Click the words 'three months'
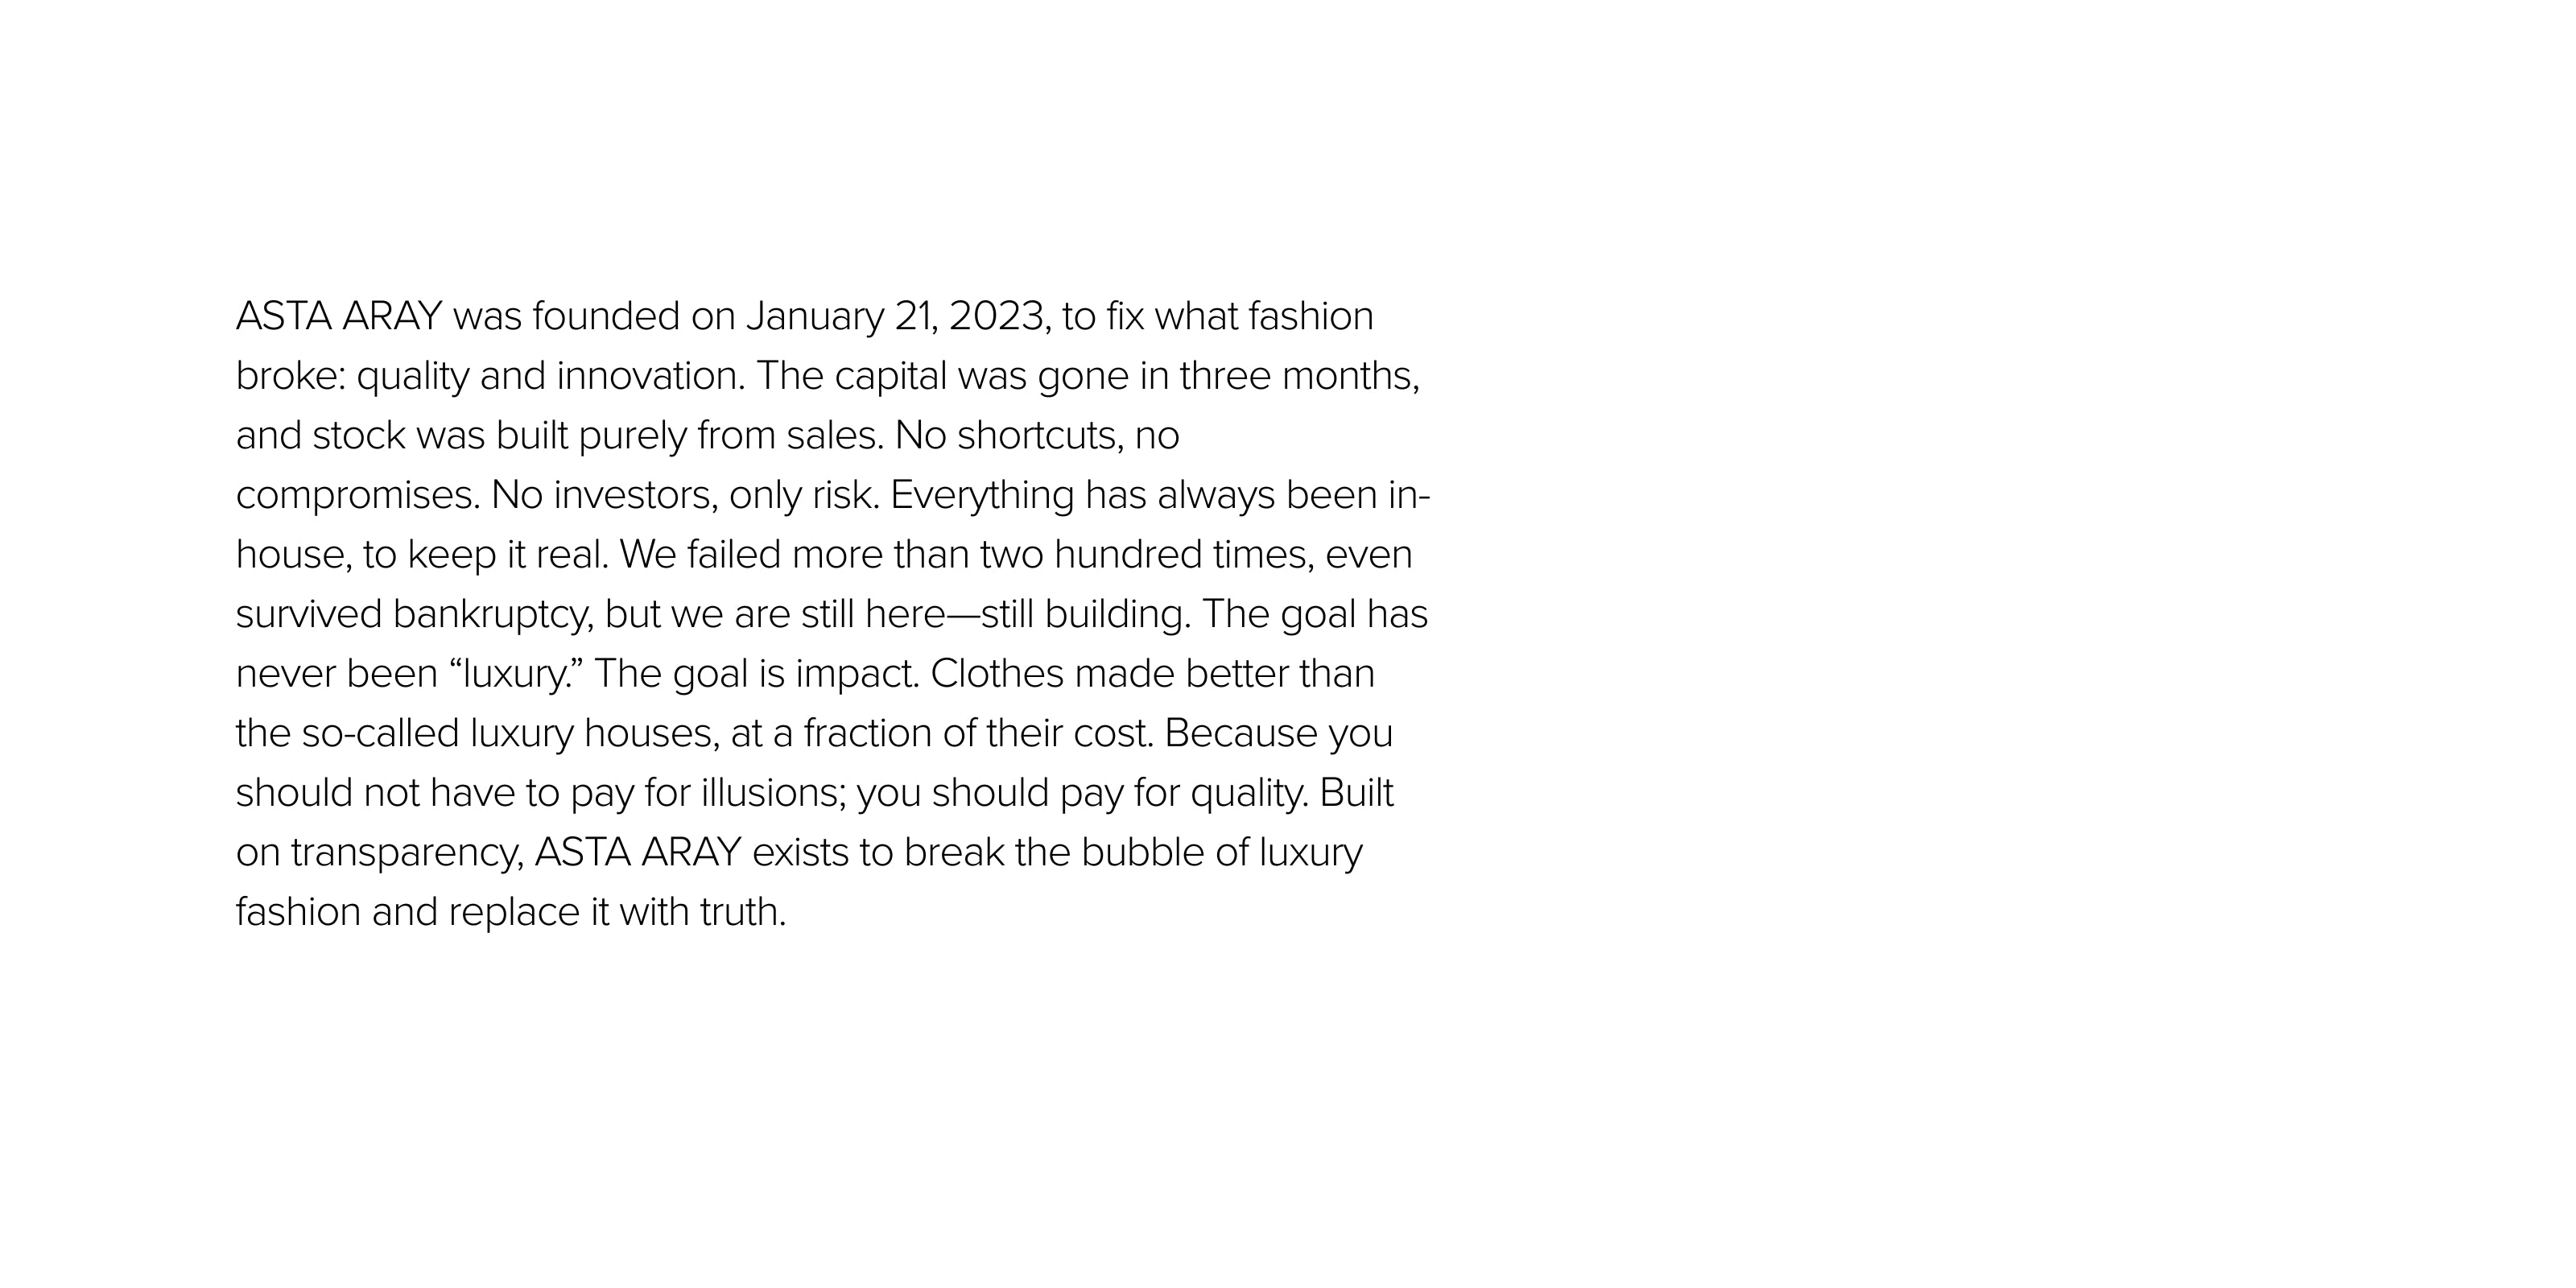Viewport: 2576px width, 1288px height. point(1296,376)
